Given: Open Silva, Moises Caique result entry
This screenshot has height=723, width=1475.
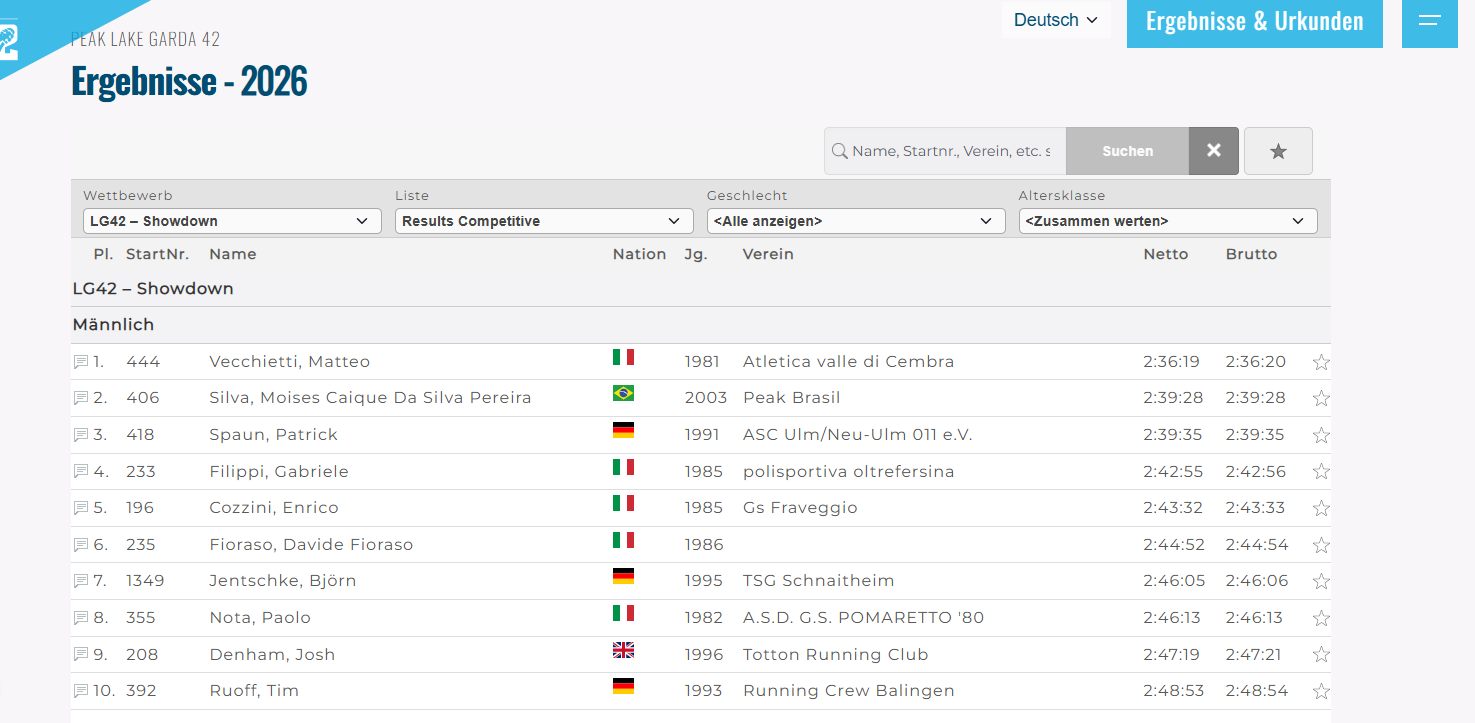Looking at the screenshot, I should [x=370, y=398].
